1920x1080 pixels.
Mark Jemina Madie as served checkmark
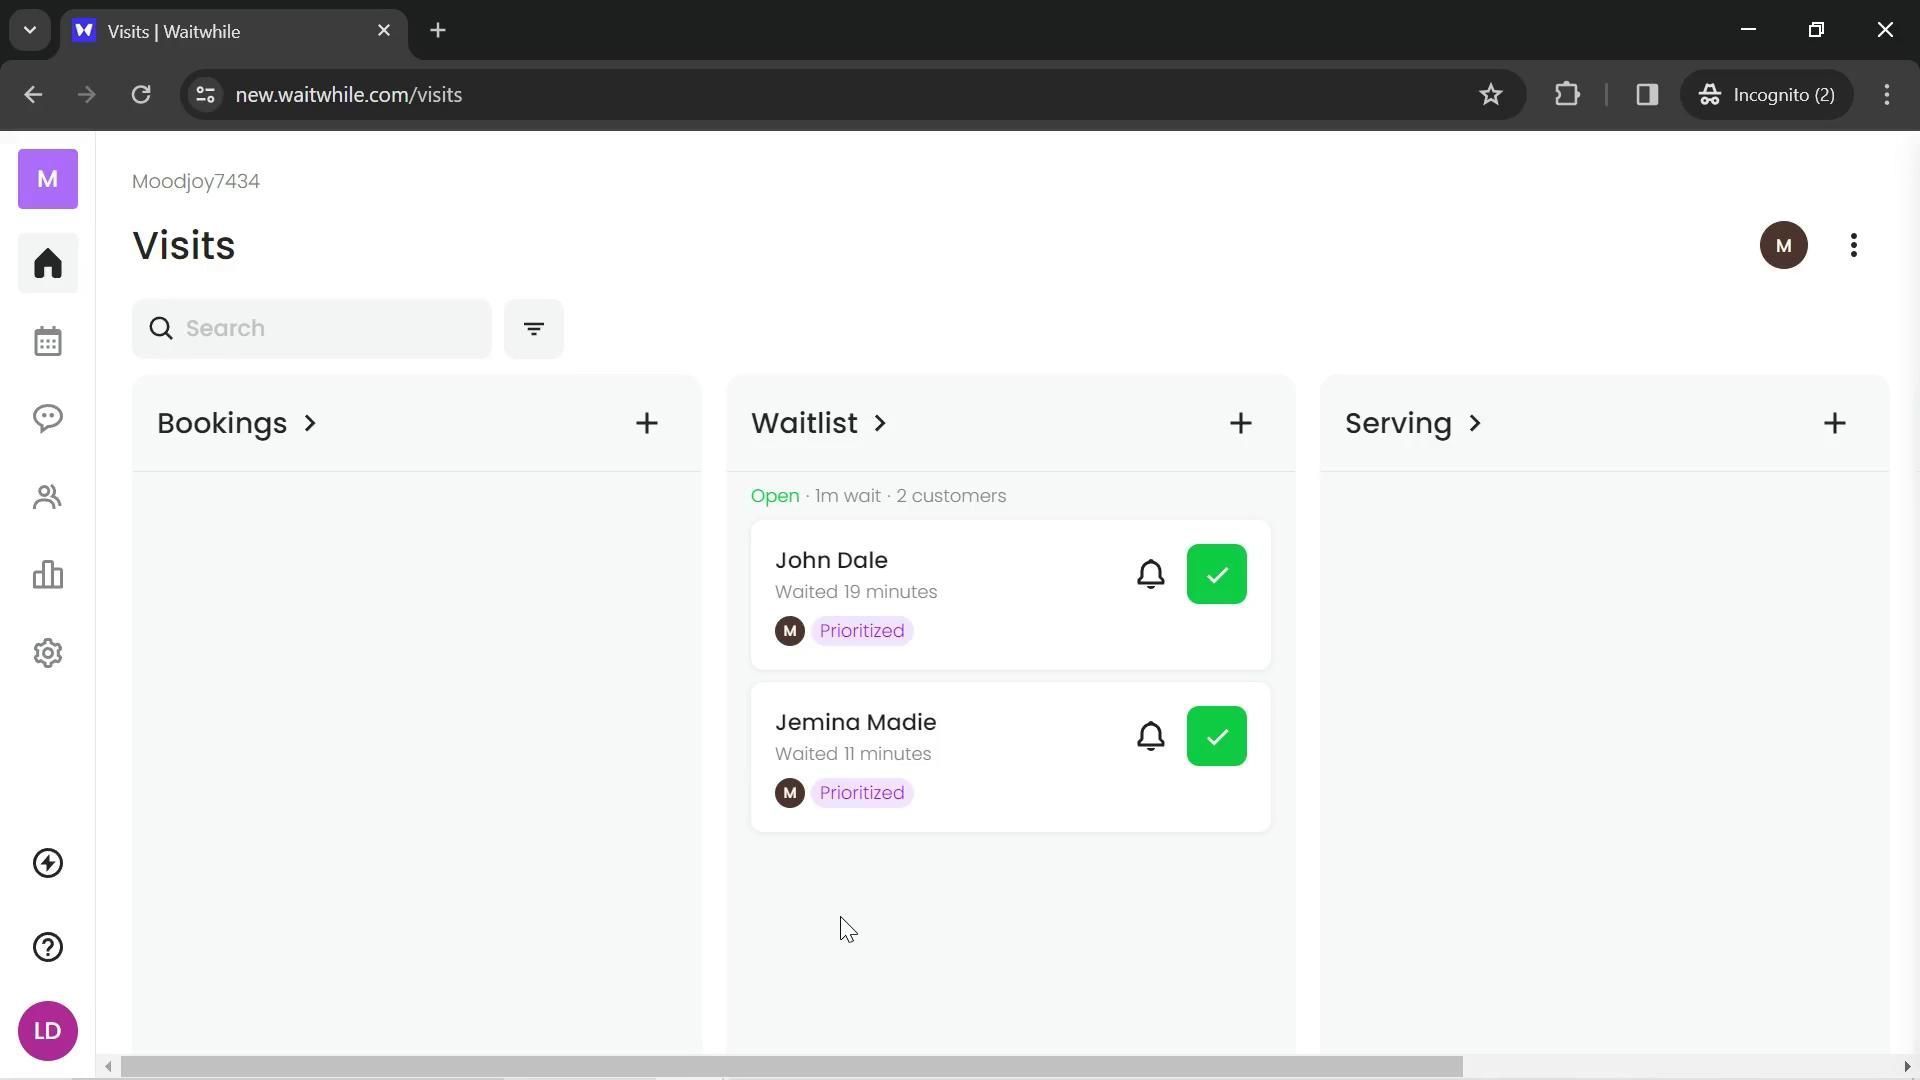pyautogui.click(x=1216, y=736)
